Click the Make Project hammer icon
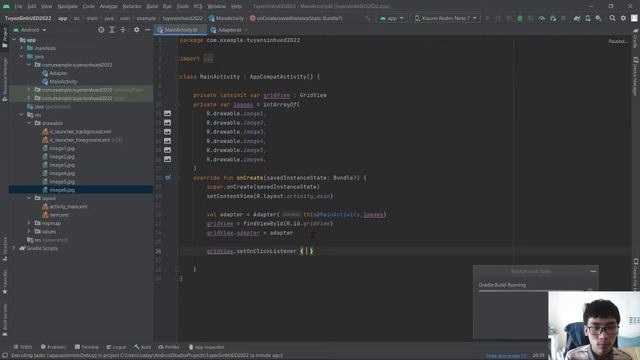 [368, 18]
